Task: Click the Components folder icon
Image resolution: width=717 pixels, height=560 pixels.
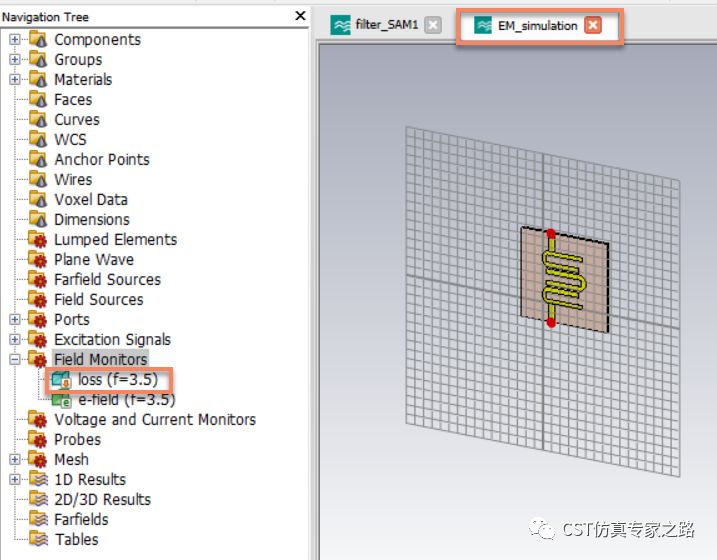Action: [38, 39]
